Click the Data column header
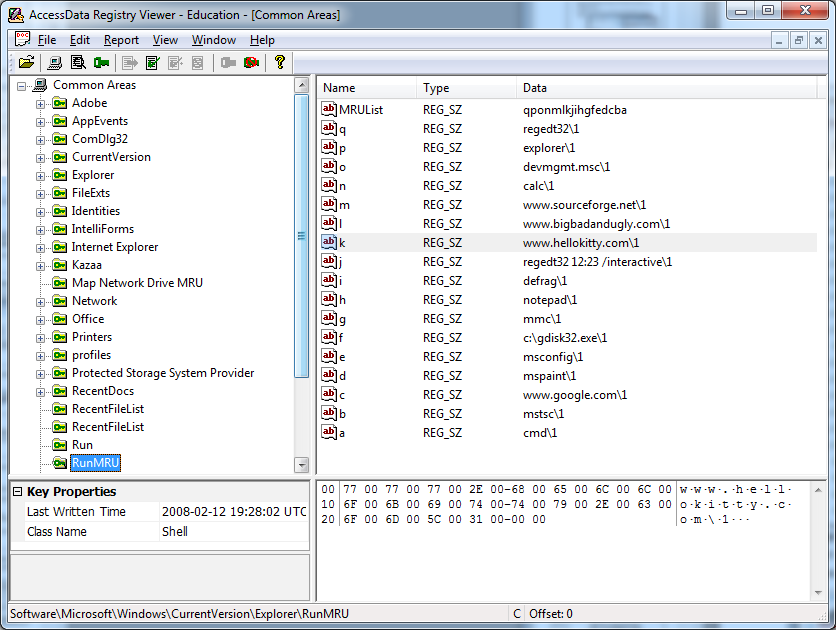Screen dimensions: 836x630 (x=666, y=88)
